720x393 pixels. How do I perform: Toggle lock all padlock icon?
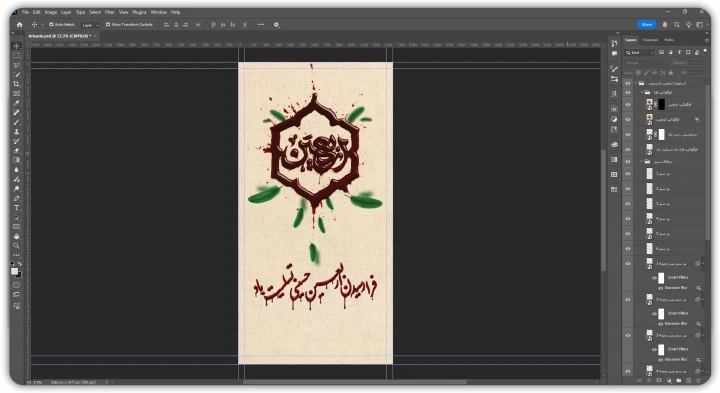click(x=671, y=73)
